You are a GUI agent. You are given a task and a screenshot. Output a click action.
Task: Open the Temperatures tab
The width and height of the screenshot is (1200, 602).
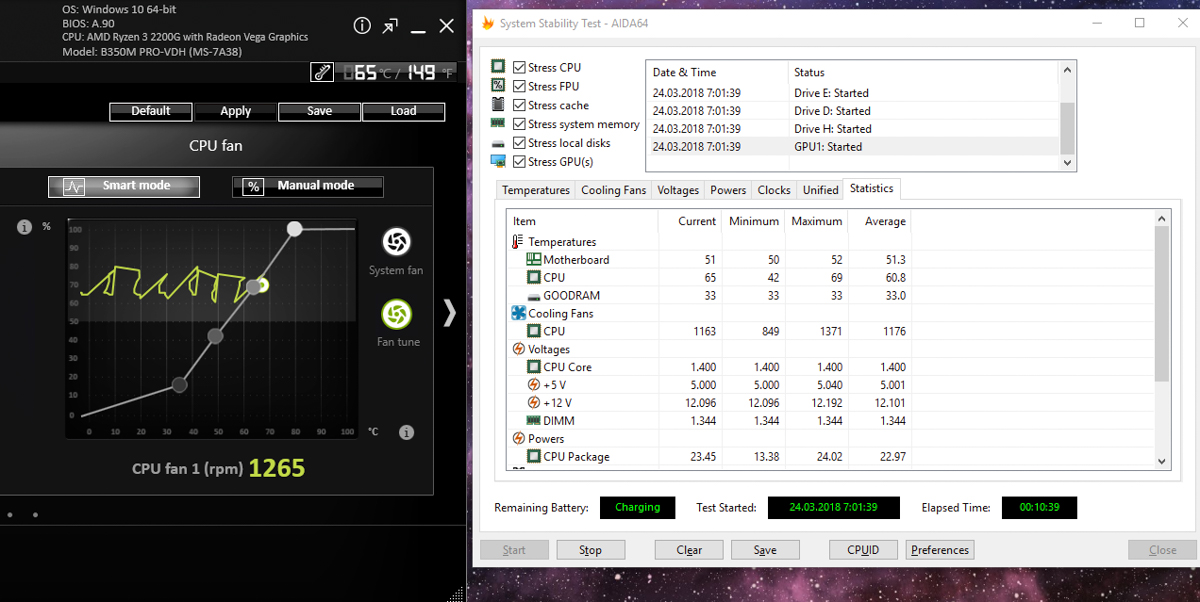536,190
